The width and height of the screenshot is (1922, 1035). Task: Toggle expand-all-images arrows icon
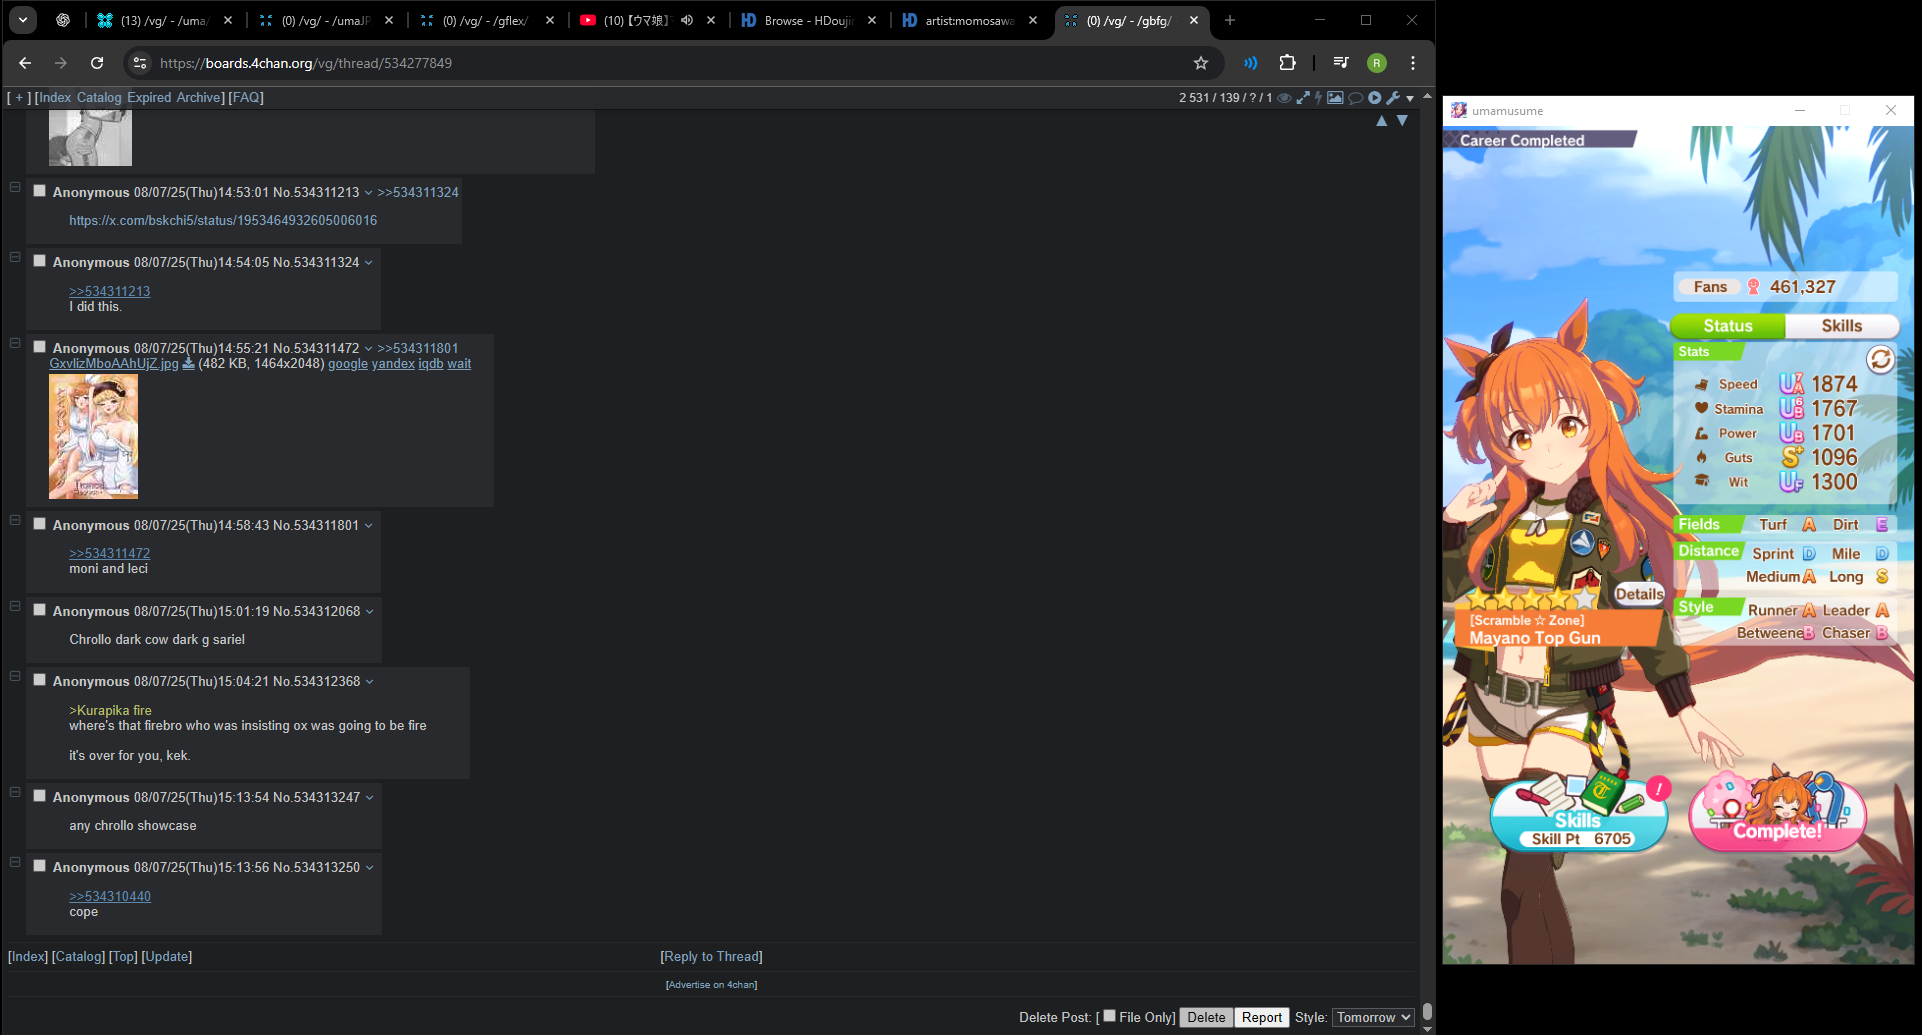tap(1303, 98)
